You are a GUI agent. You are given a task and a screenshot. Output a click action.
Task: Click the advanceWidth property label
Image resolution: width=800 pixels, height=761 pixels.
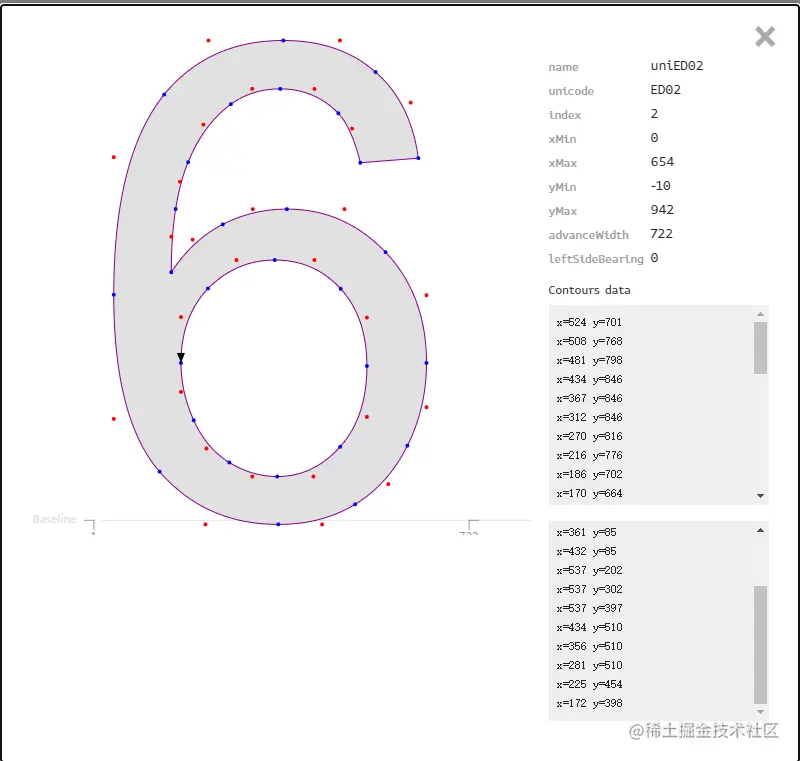(x=588, y=235)
